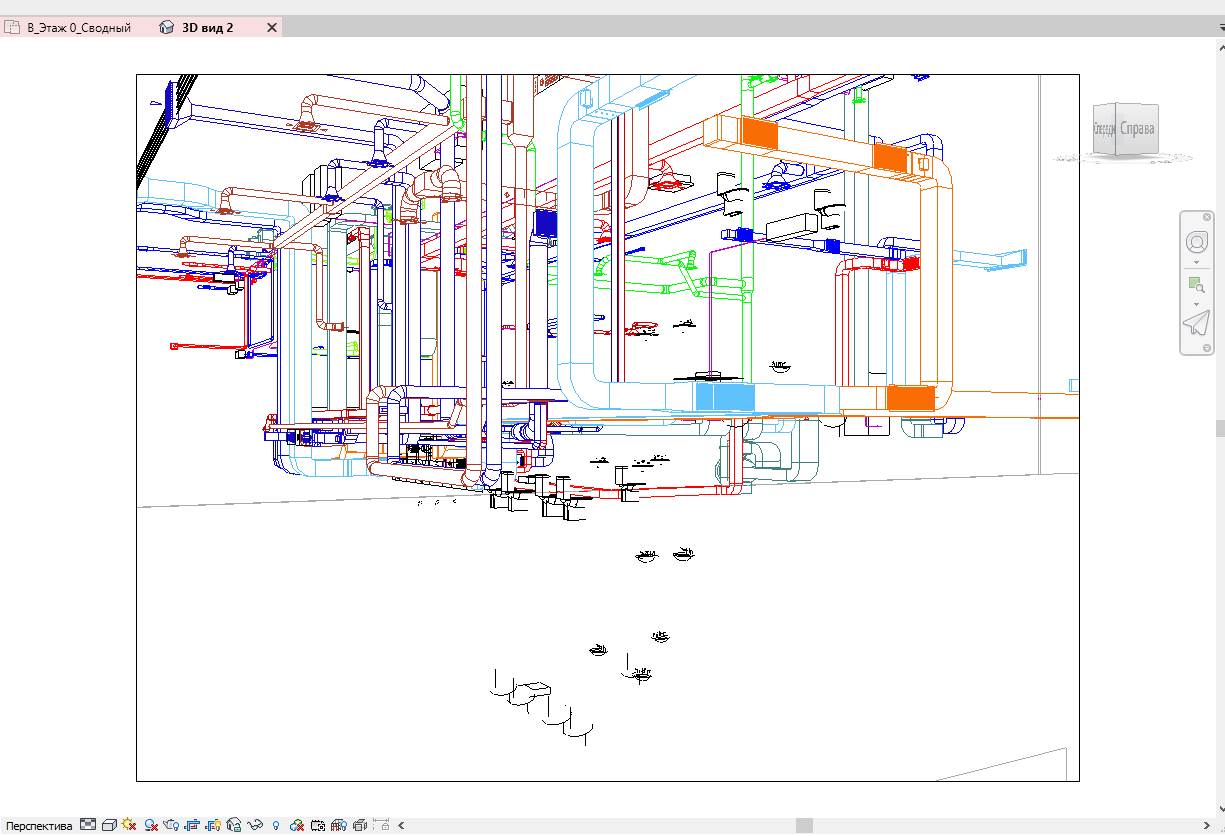Toggle the Crop View tool

pos(190,826)
